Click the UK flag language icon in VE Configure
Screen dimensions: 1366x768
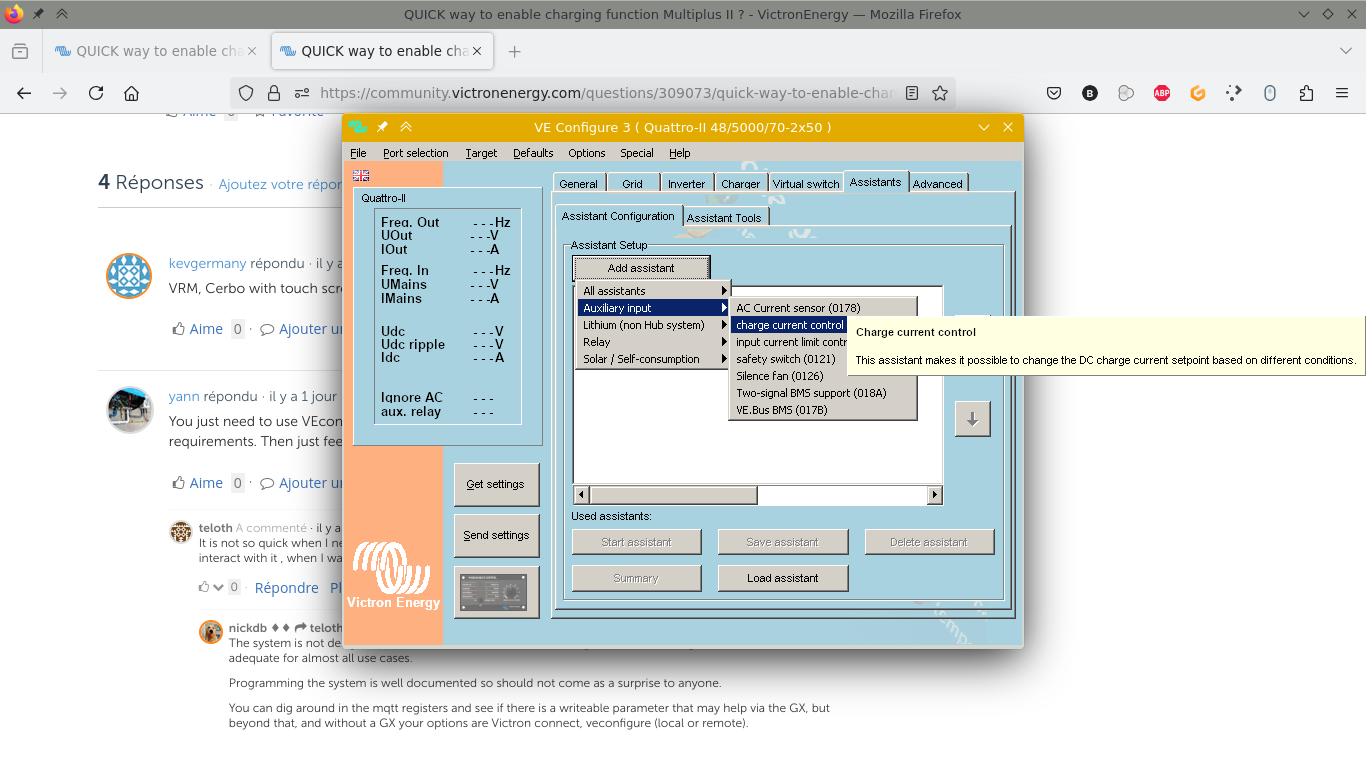coord(361,175)
